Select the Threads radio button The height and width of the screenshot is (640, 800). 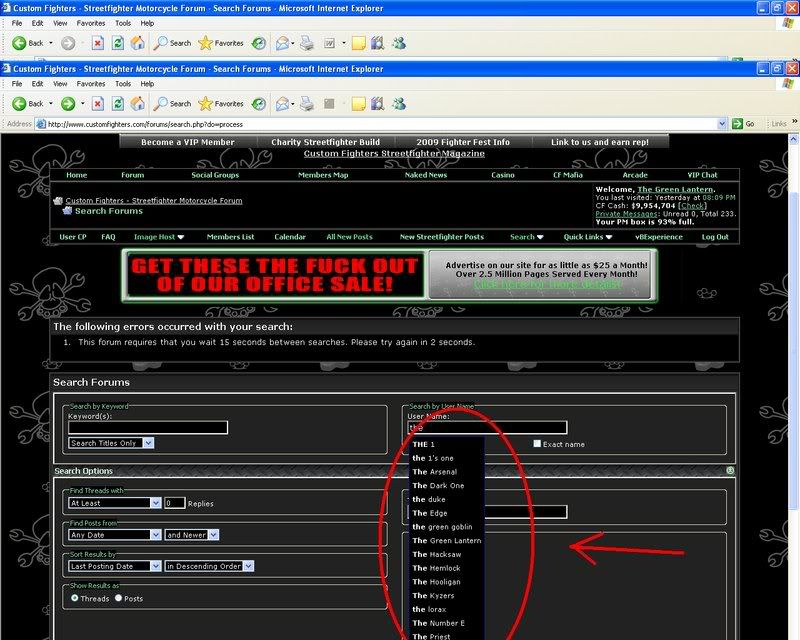coord(75,598)
